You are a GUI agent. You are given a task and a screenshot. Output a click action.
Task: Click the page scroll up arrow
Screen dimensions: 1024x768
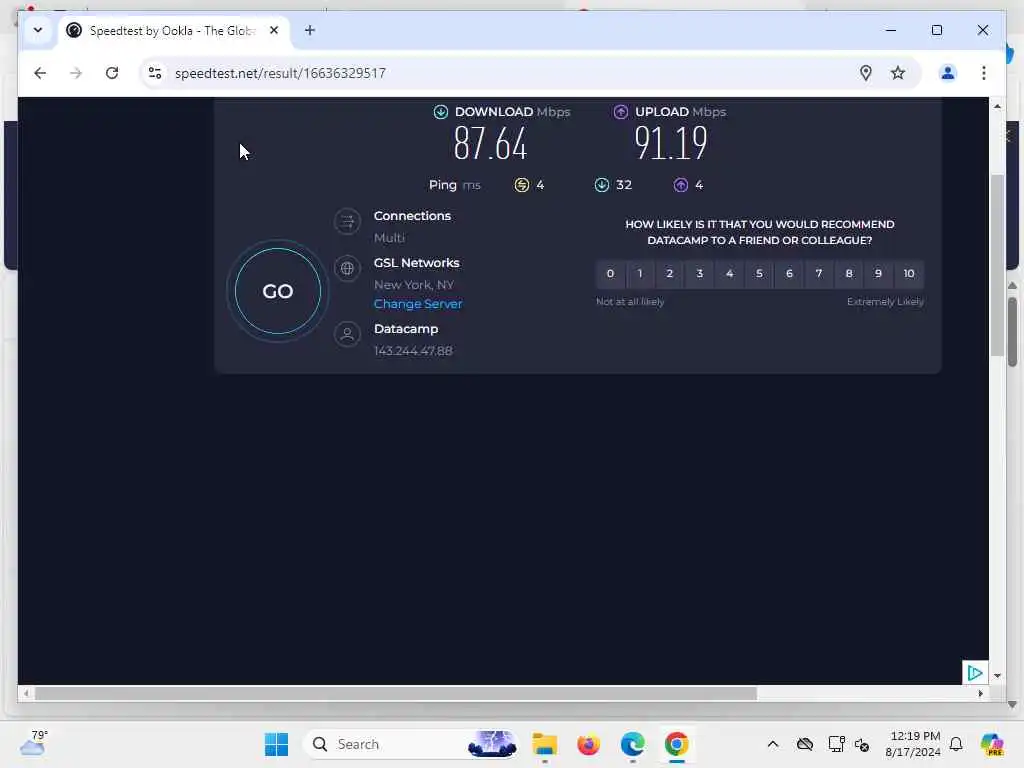(x=997, y=106)
